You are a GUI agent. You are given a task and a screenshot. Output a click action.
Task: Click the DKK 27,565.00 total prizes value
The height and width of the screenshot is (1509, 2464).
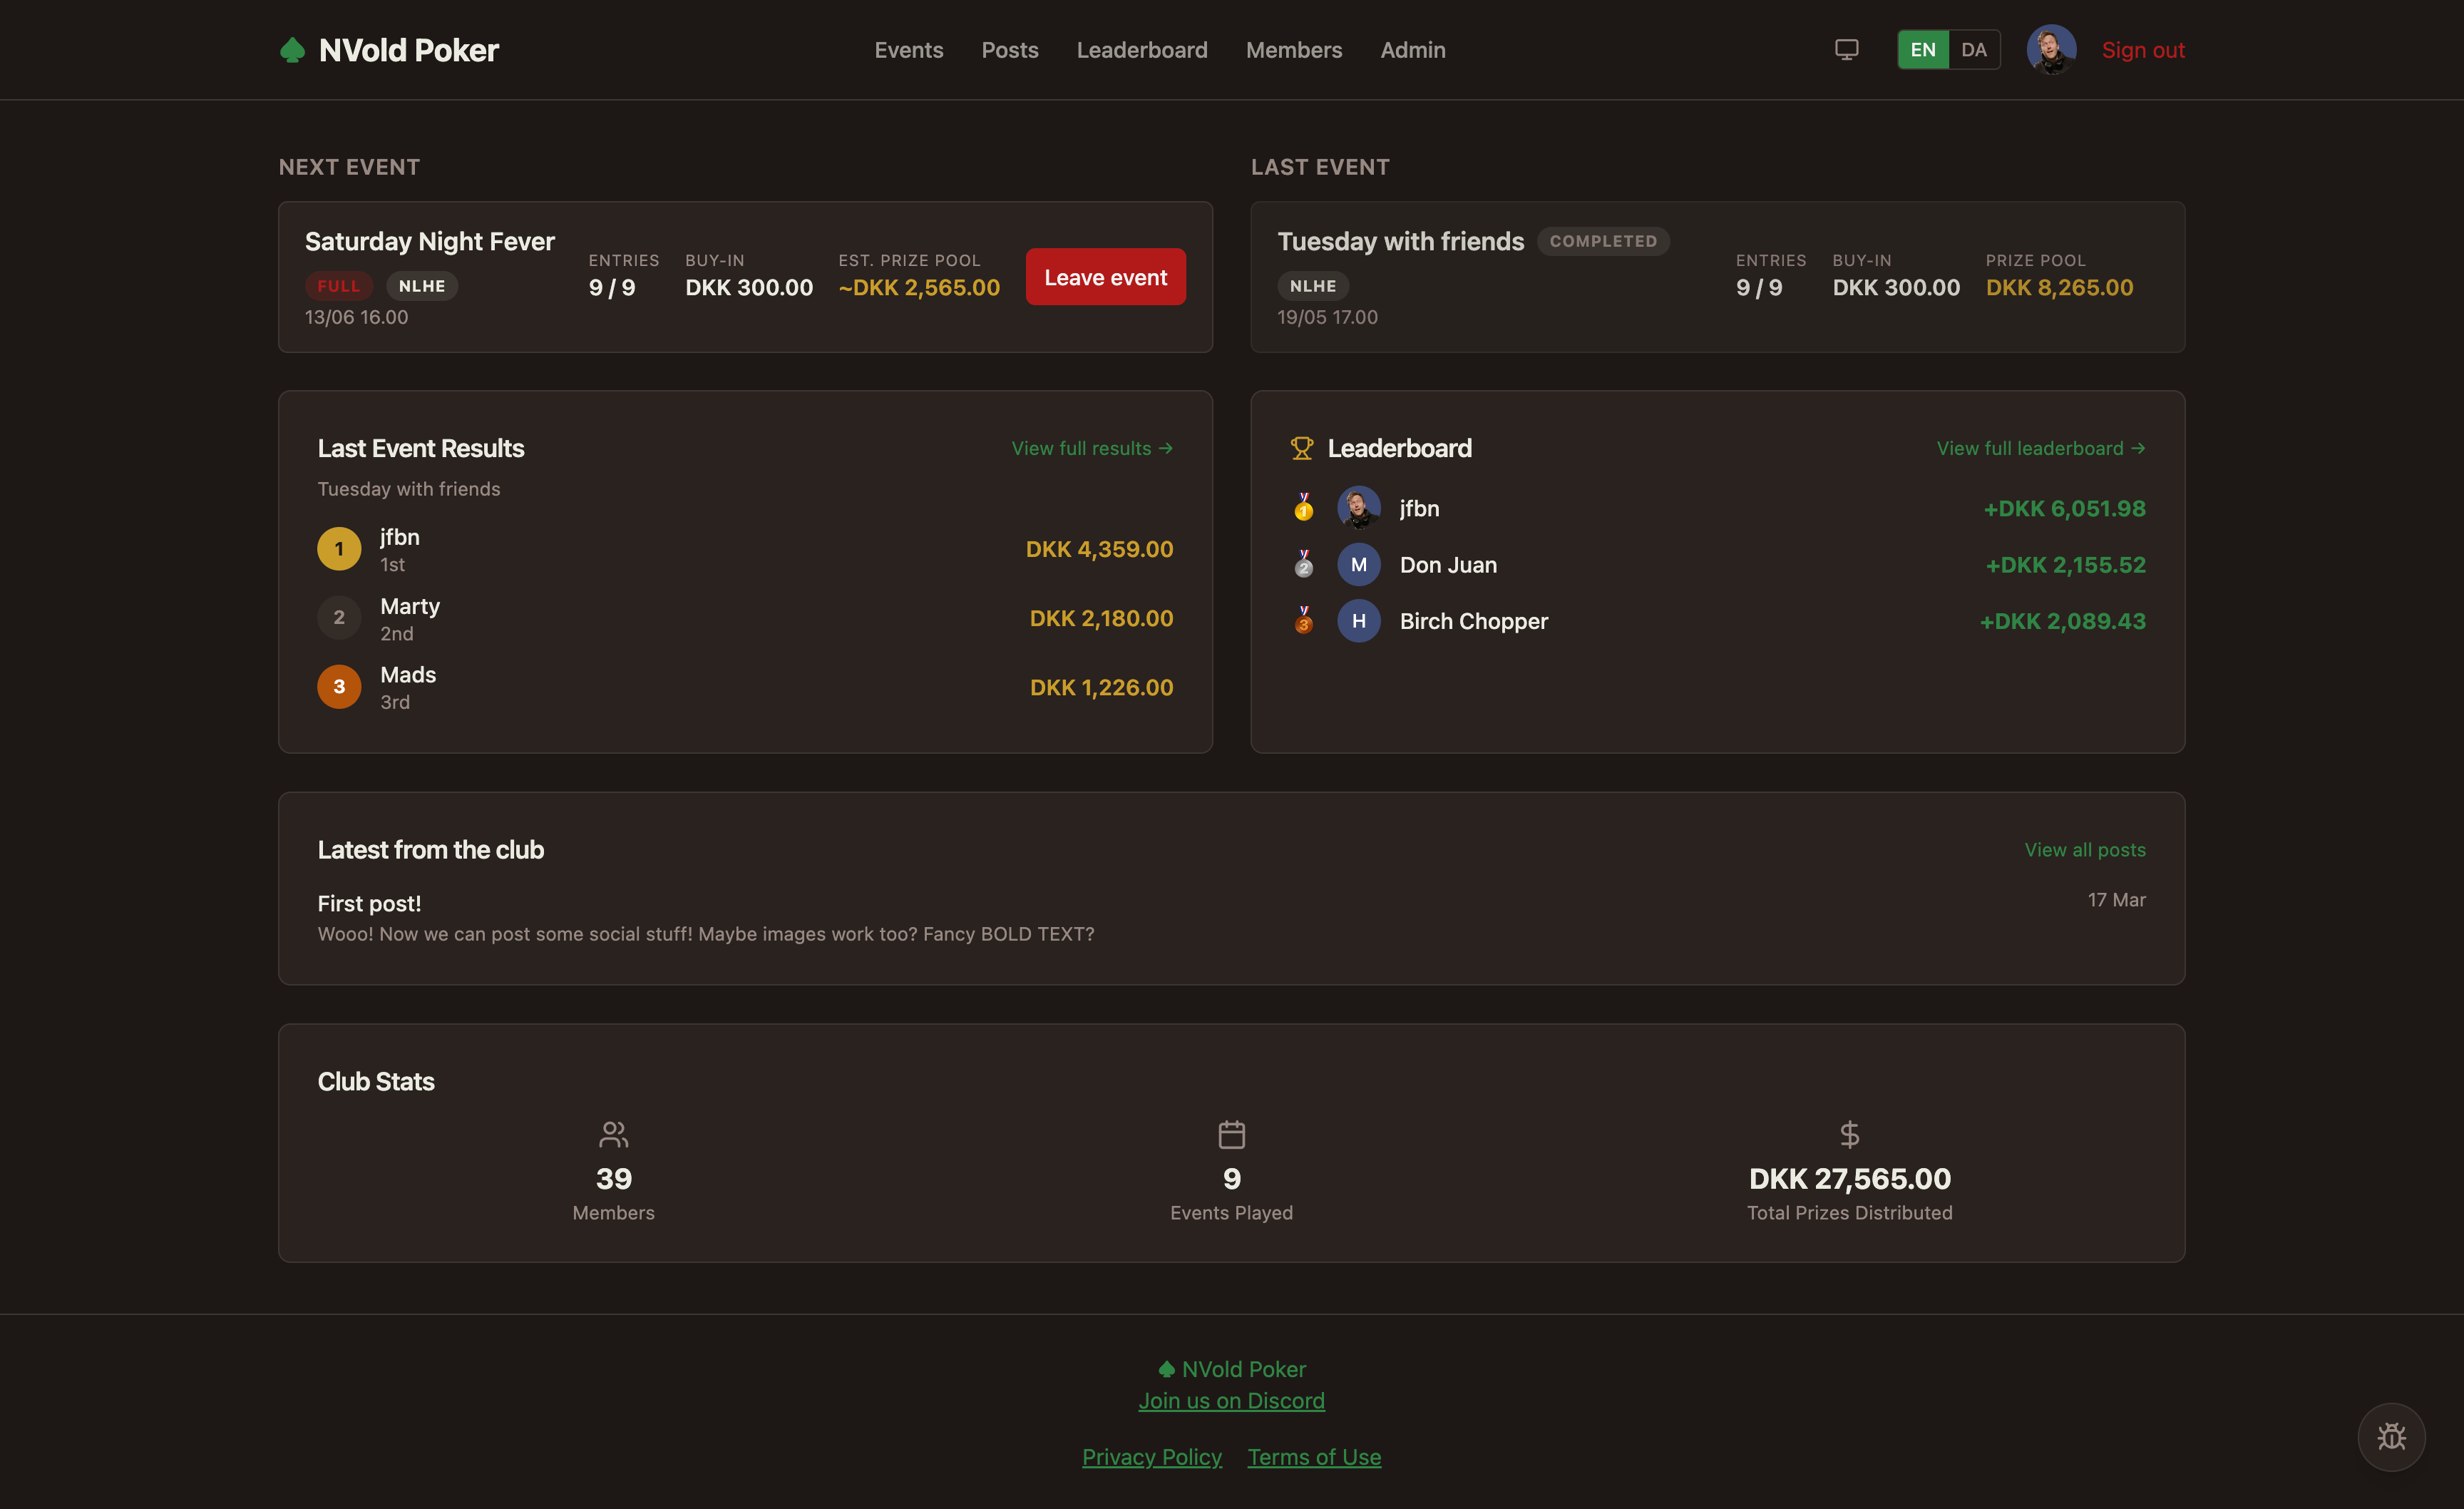(x=1849, y=1179)
